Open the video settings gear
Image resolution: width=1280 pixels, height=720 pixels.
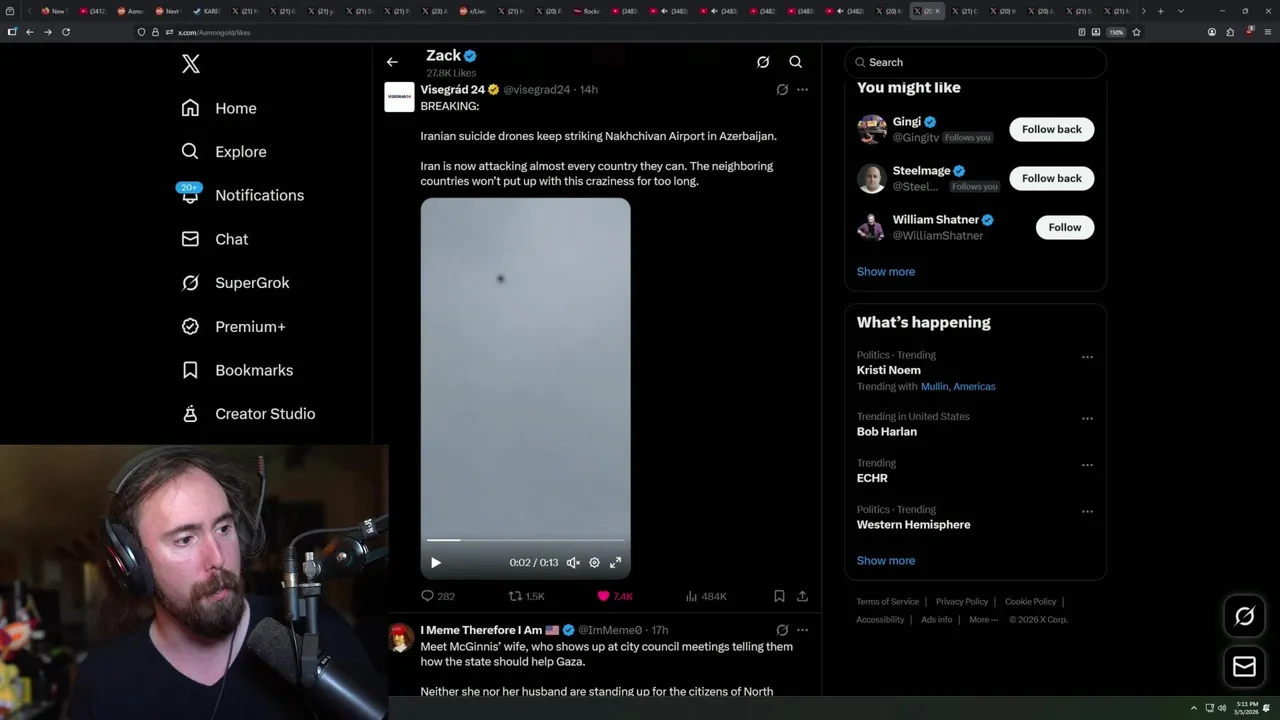point(594,563)
